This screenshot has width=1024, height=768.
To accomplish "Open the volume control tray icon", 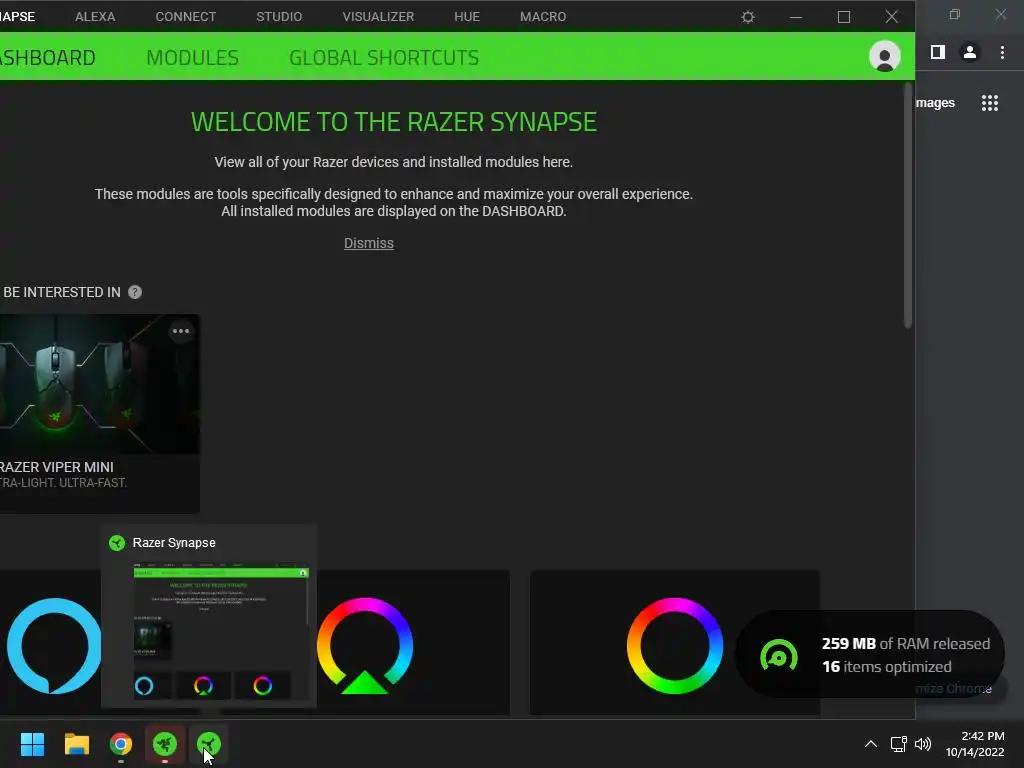I will tap(923, 744).
